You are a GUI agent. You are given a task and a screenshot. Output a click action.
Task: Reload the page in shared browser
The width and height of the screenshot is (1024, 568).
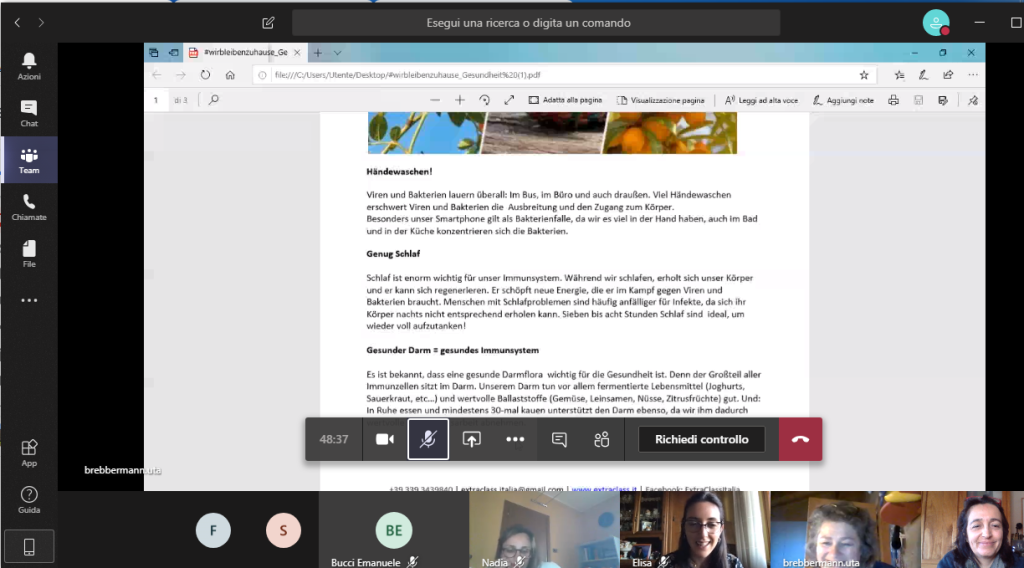205,74
